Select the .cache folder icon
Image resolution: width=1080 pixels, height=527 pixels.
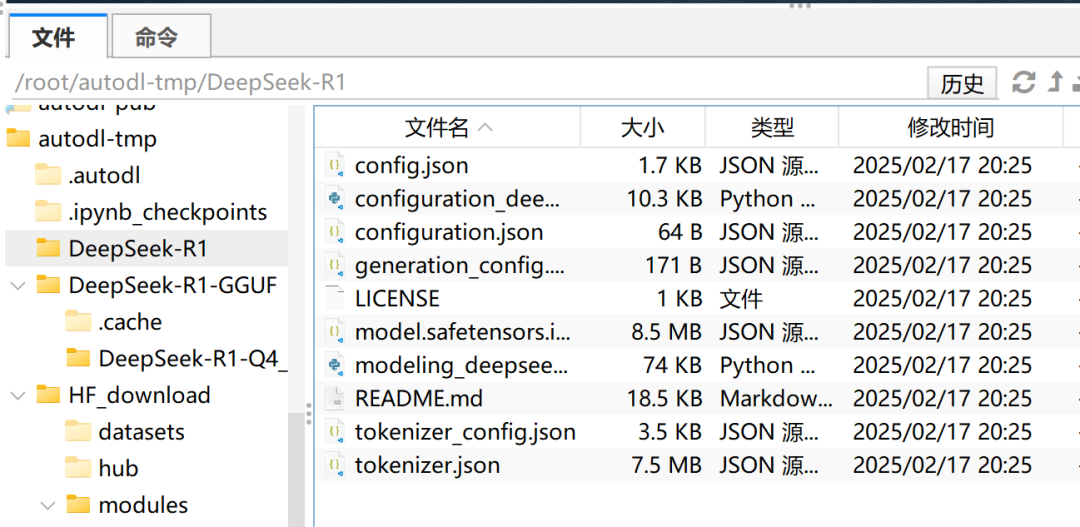click(78, 321)
